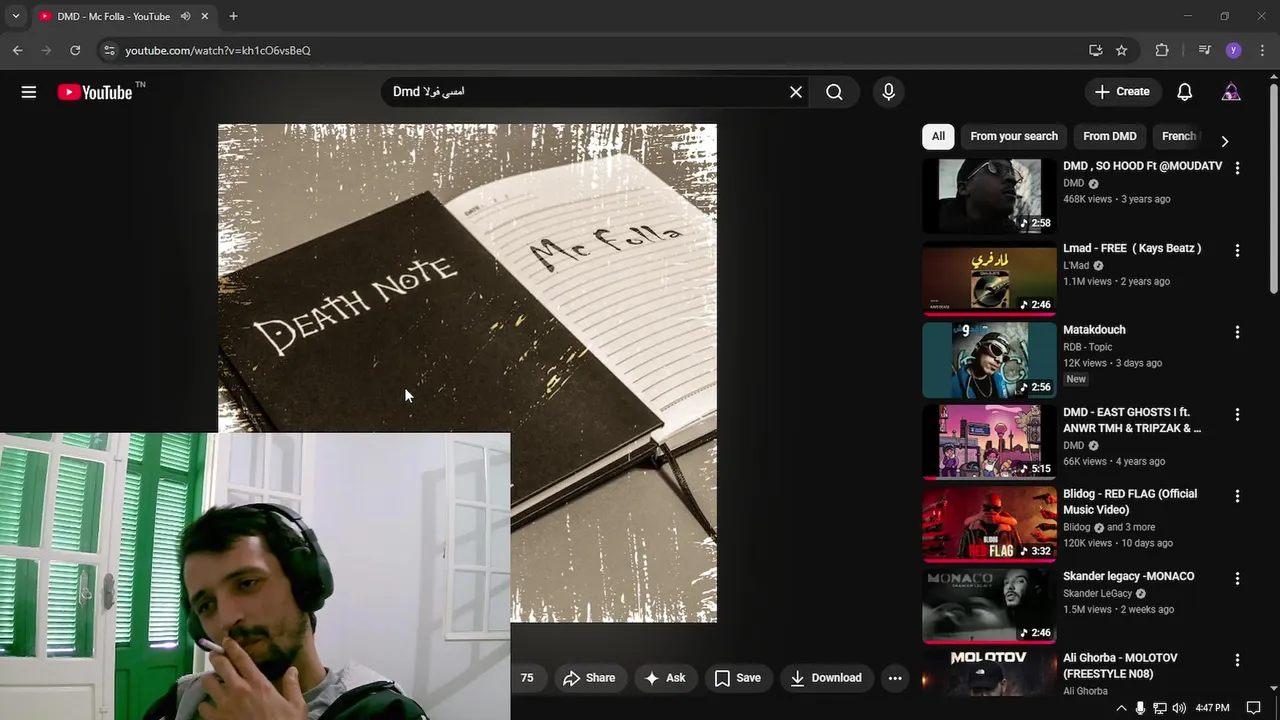
Task: Open options for Matakdouch video
Action: (1237, 332)
